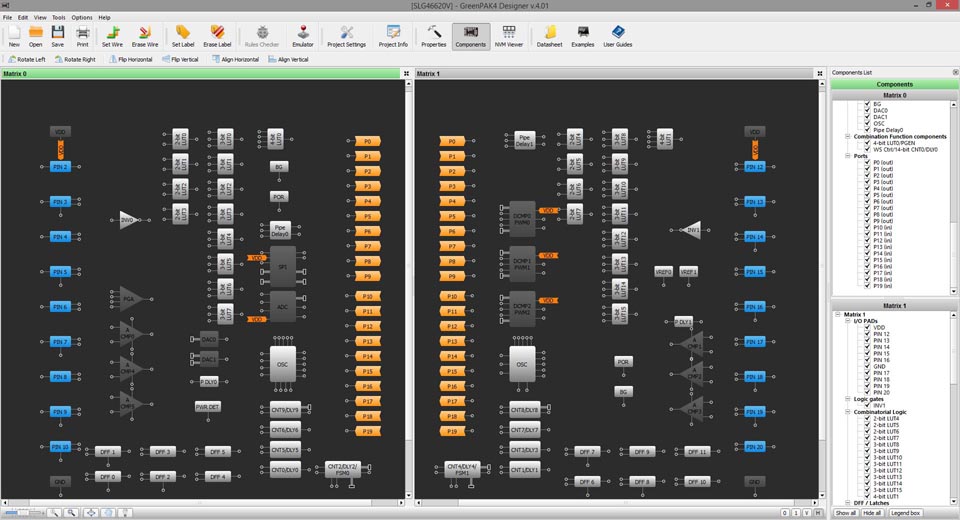This screenshot has height=520, width=960.
Task: Open the Datasheet
Action: pos(549,36)
